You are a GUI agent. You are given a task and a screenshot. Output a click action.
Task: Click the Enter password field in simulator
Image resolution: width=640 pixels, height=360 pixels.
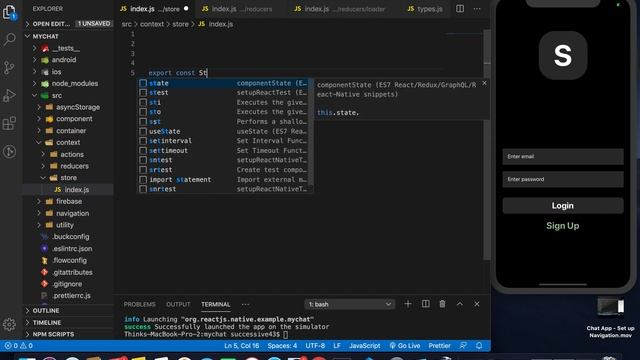pyautogui.click(x=562, y=180)
